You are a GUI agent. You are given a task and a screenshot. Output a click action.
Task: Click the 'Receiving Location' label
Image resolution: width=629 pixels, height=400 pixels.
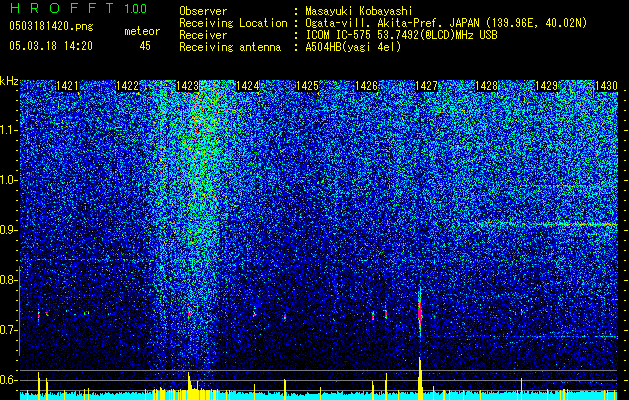(233, 23)
